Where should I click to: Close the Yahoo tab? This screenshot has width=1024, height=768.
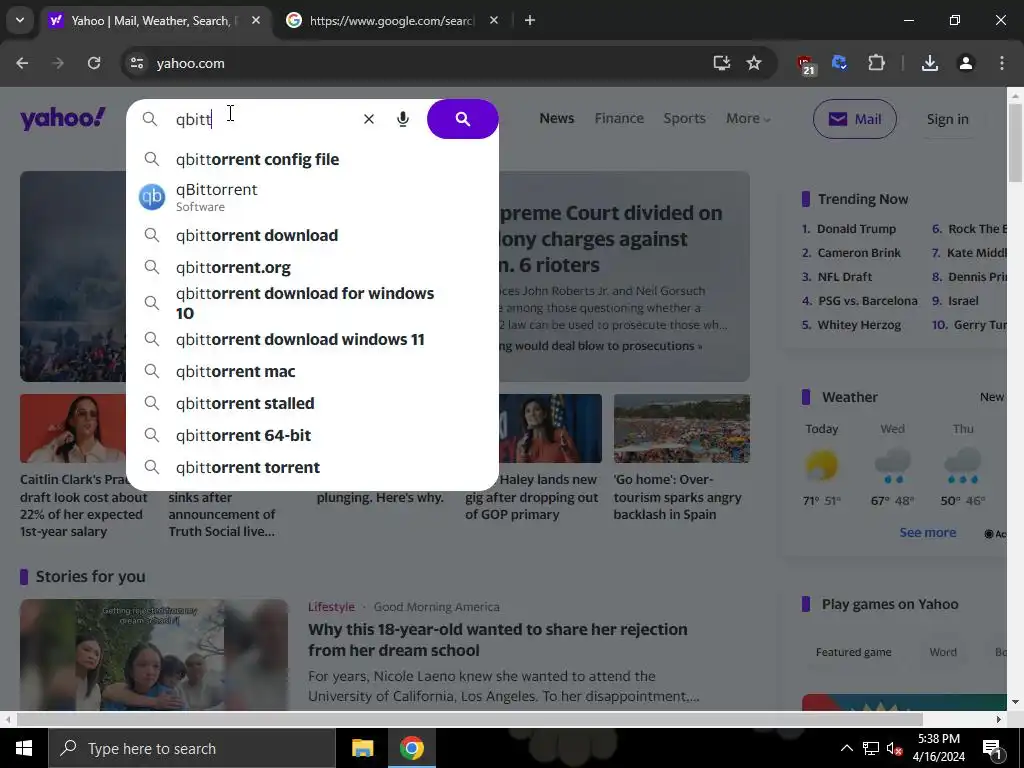click(x=256, y=21)
